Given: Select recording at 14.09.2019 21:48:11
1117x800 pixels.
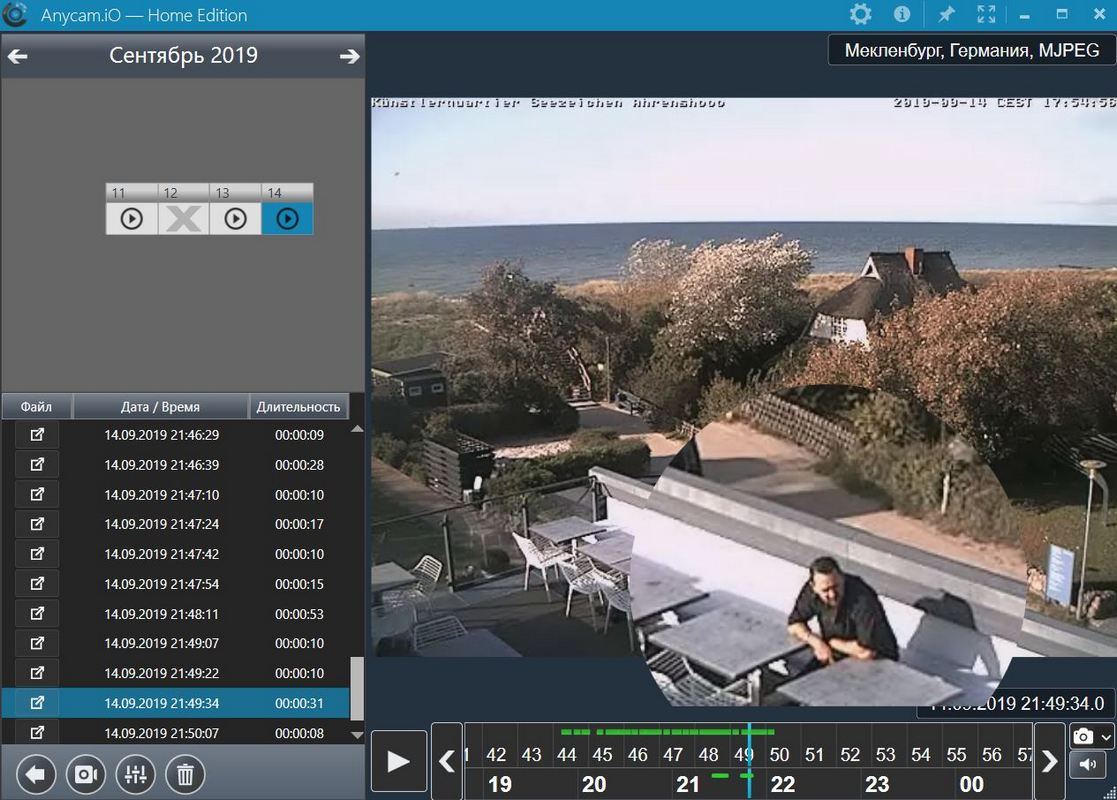Looking at the screenshot, I should pyautogui.click(x=162, y=614).
